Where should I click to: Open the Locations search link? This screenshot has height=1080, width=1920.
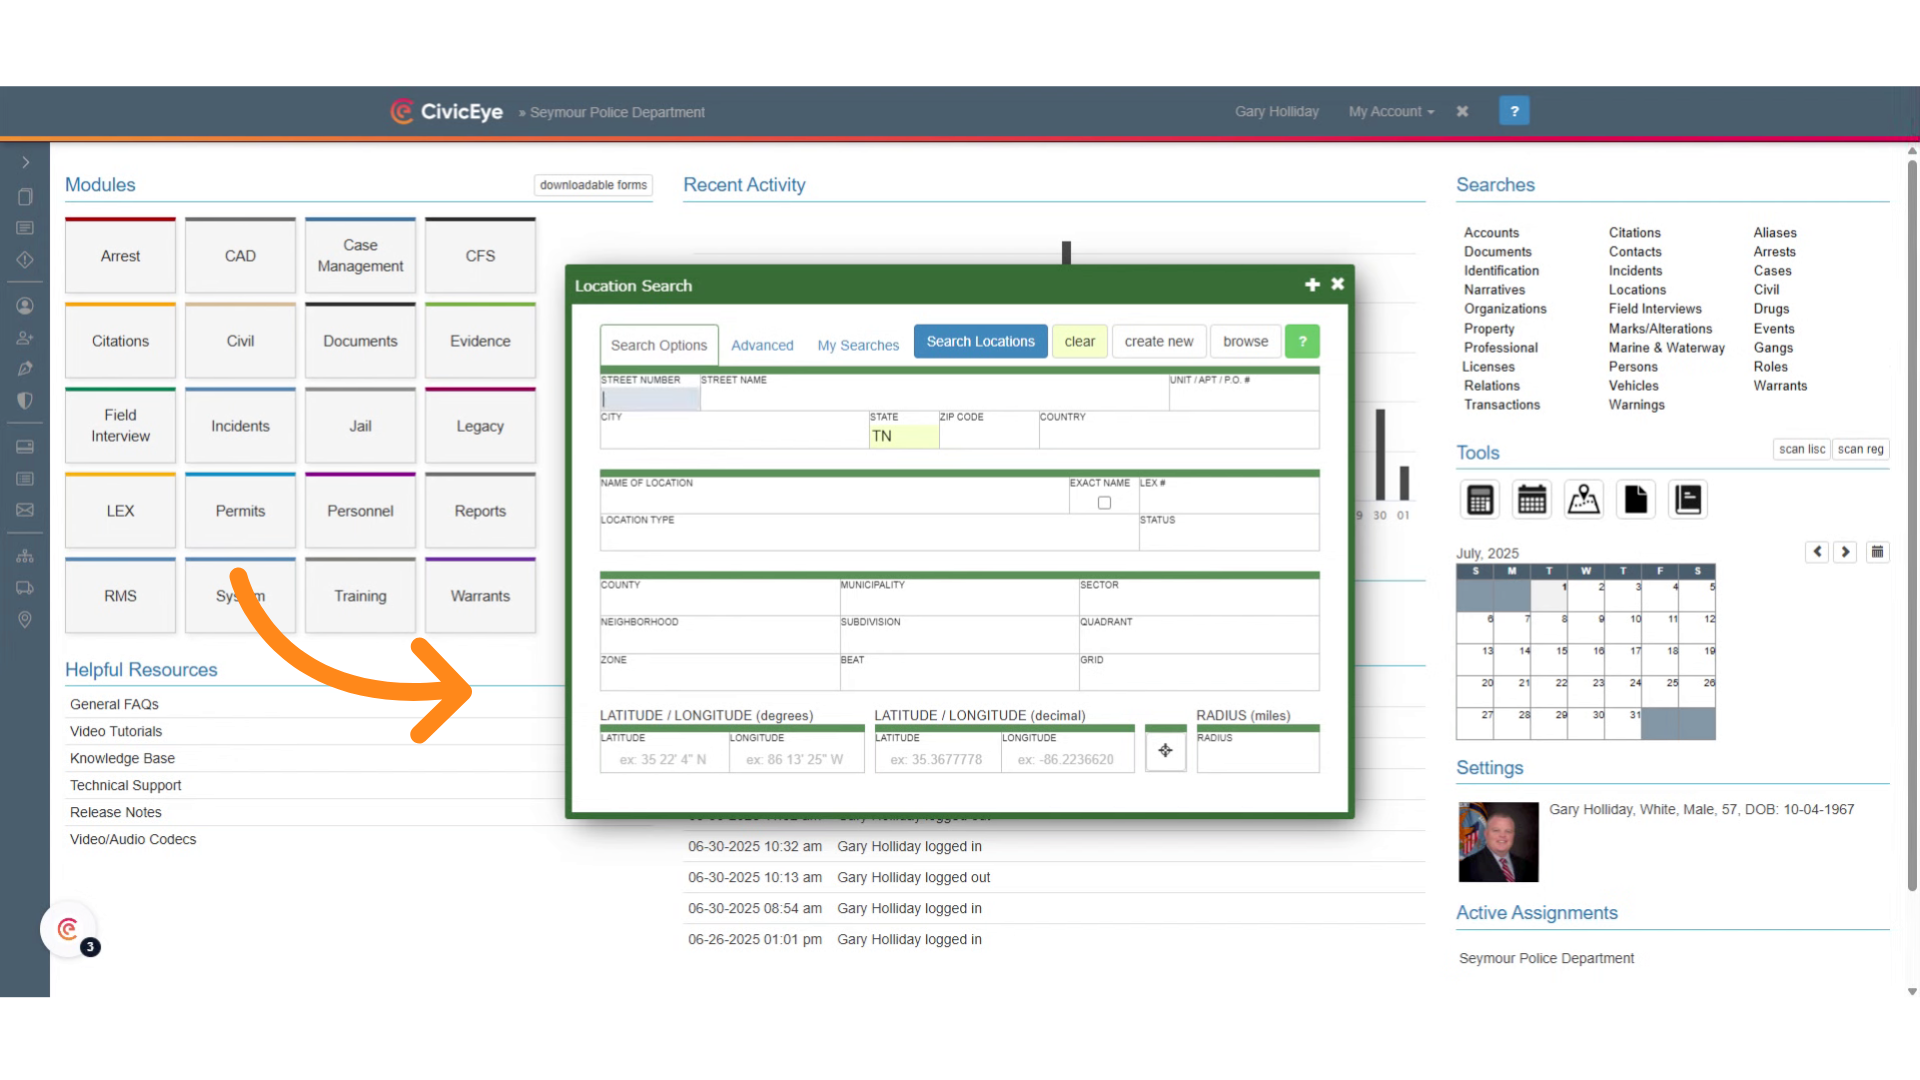(x=1637, y=290)
